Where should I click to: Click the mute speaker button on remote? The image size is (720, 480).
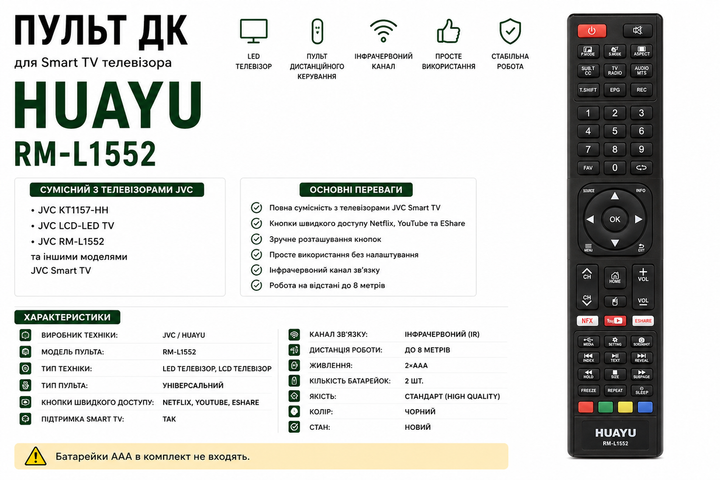(638, 31)
